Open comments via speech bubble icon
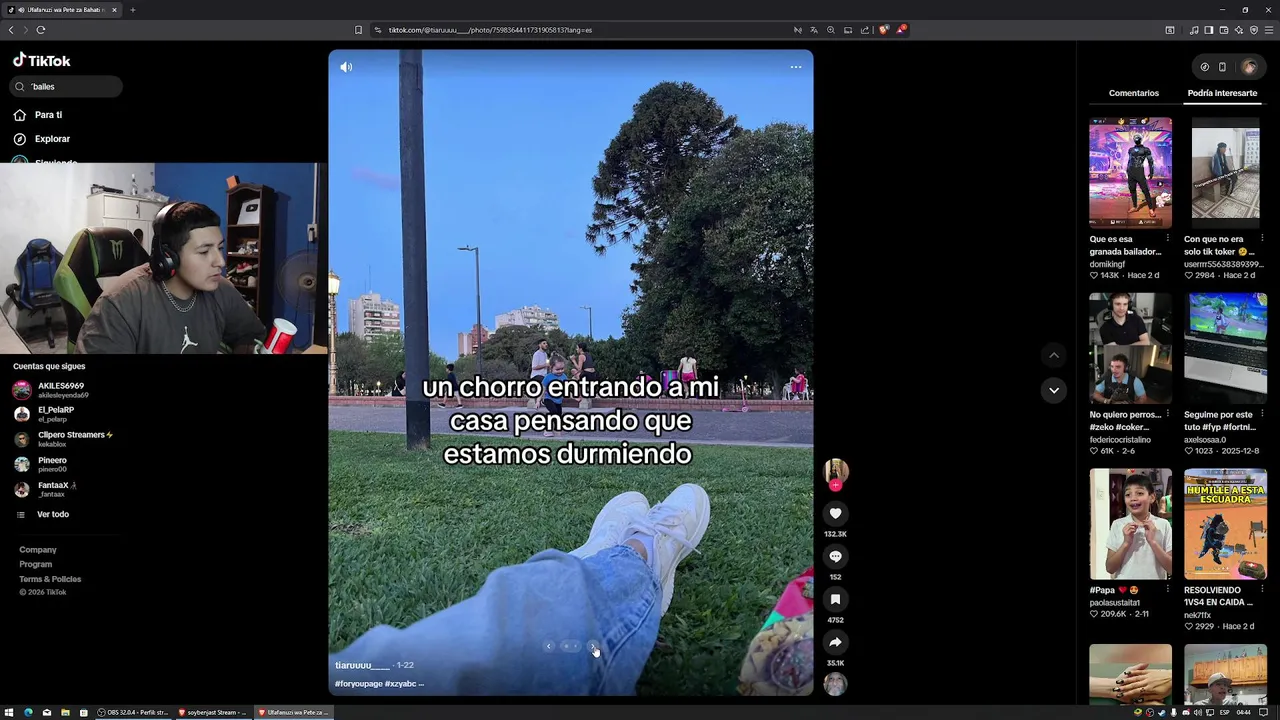 click(x=835, y=556)
